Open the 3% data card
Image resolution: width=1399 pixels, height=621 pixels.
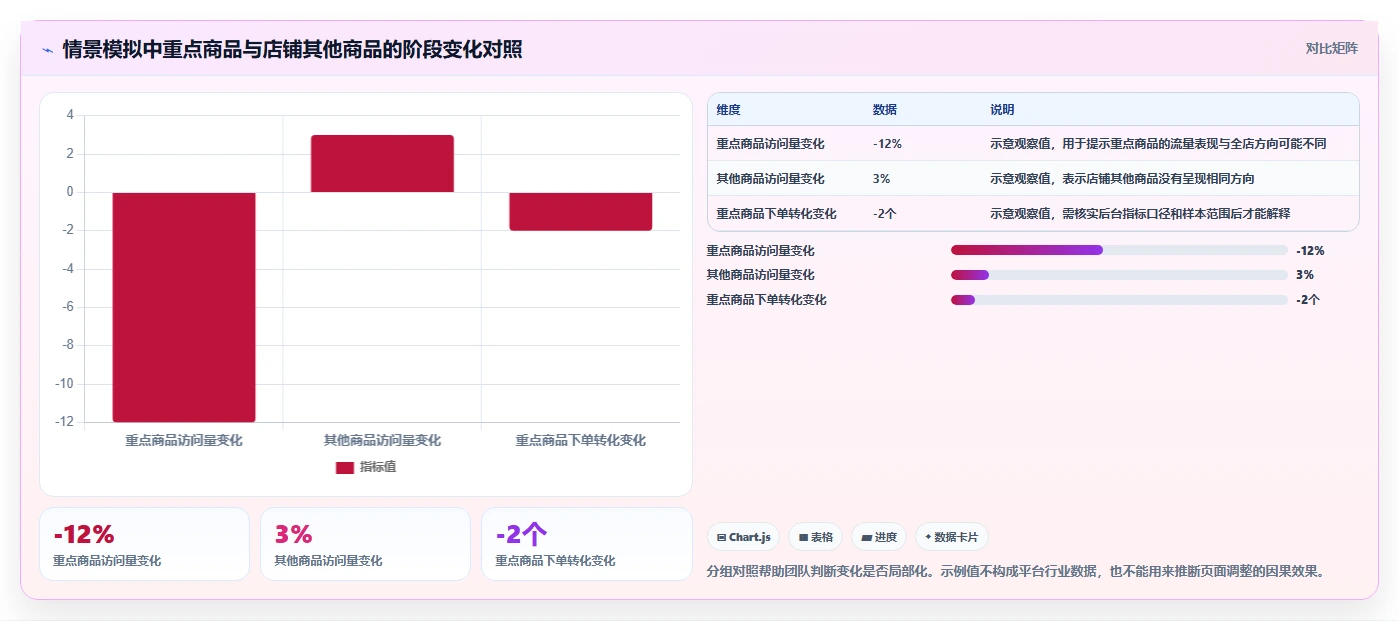365,544
